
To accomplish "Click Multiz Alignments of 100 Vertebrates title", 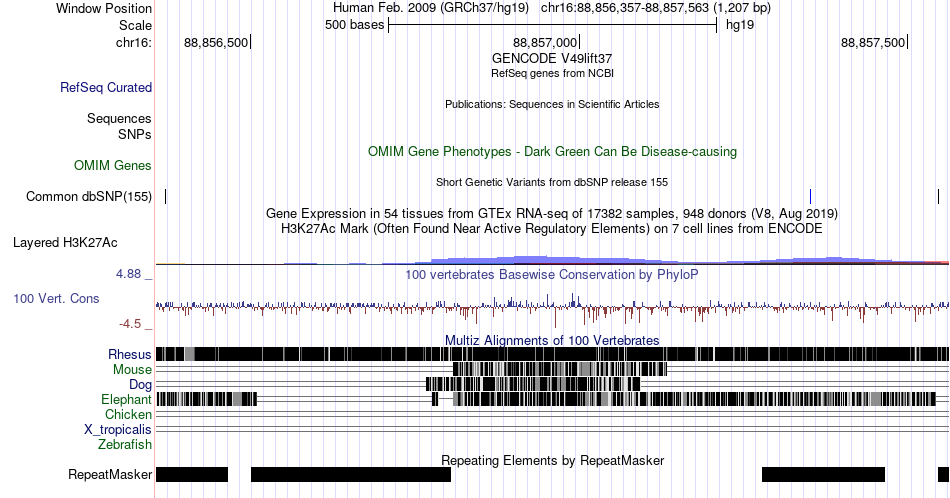I will [x=552, y=340].
